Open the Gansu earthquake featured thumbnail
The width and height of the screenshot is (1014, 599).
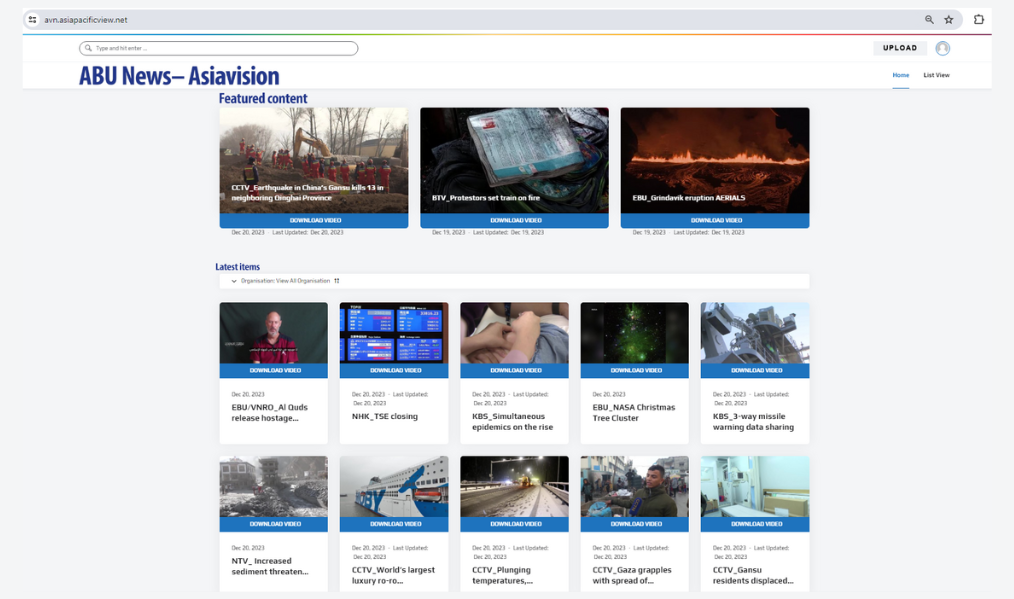coord(314,160)
